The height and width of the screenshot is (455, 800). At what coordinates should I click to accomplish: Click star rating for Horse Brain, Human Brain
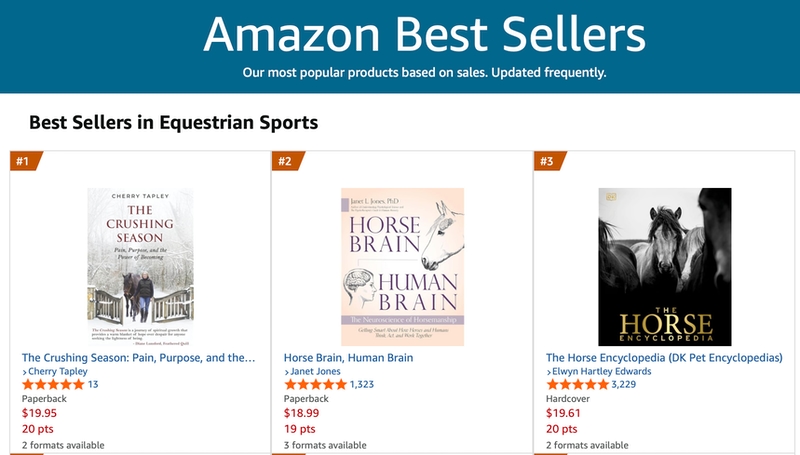(x=315, y=385)
